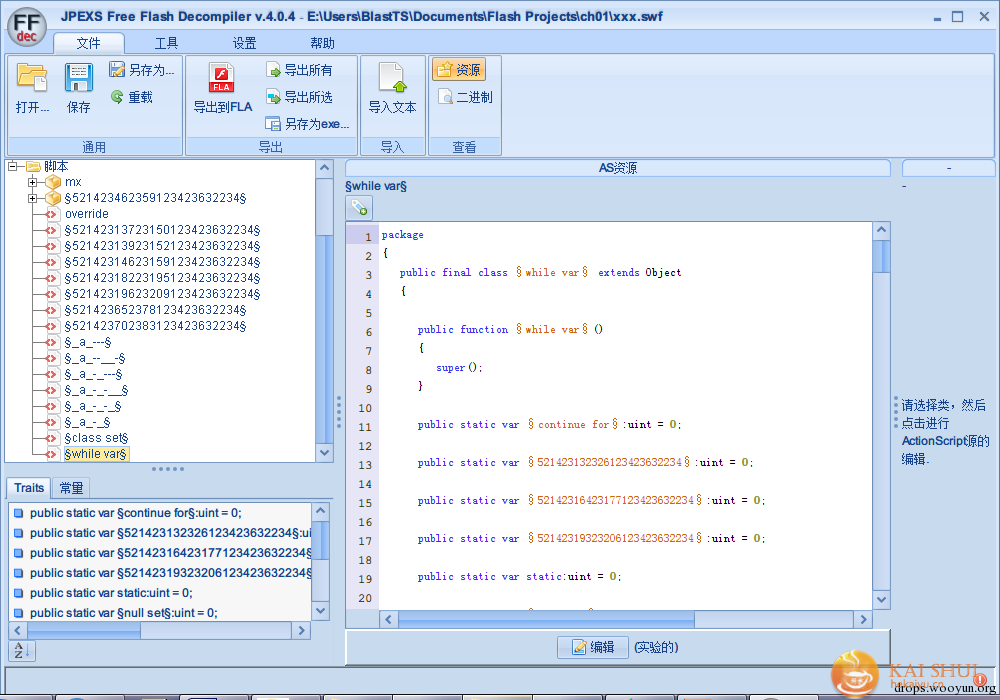Expand the §521423462359123423632234§ package node
This screenshot has width=1000, height=700.
(x=33, y=198)
